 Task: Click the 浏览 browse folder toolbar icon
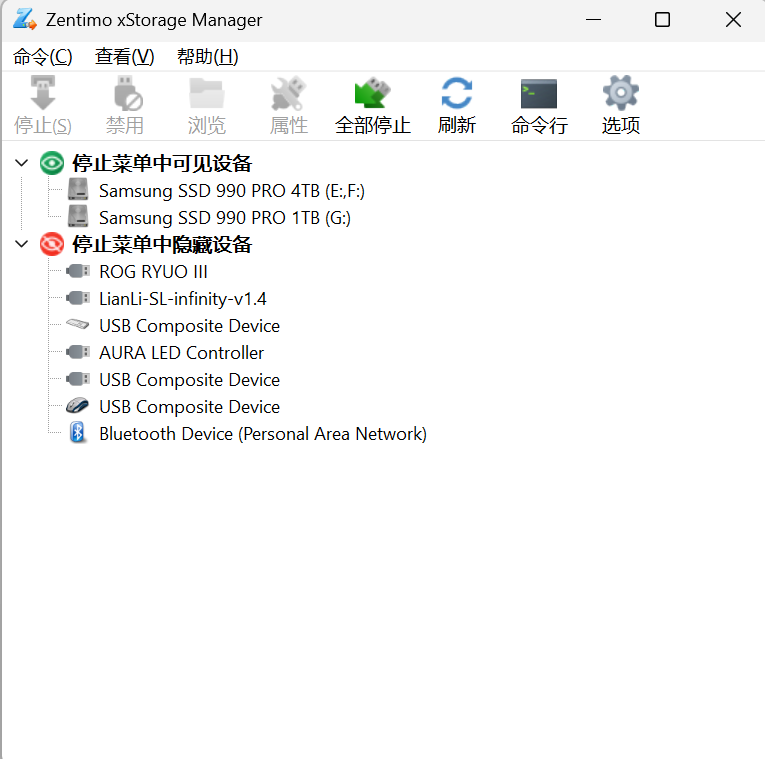pos(207,93)
